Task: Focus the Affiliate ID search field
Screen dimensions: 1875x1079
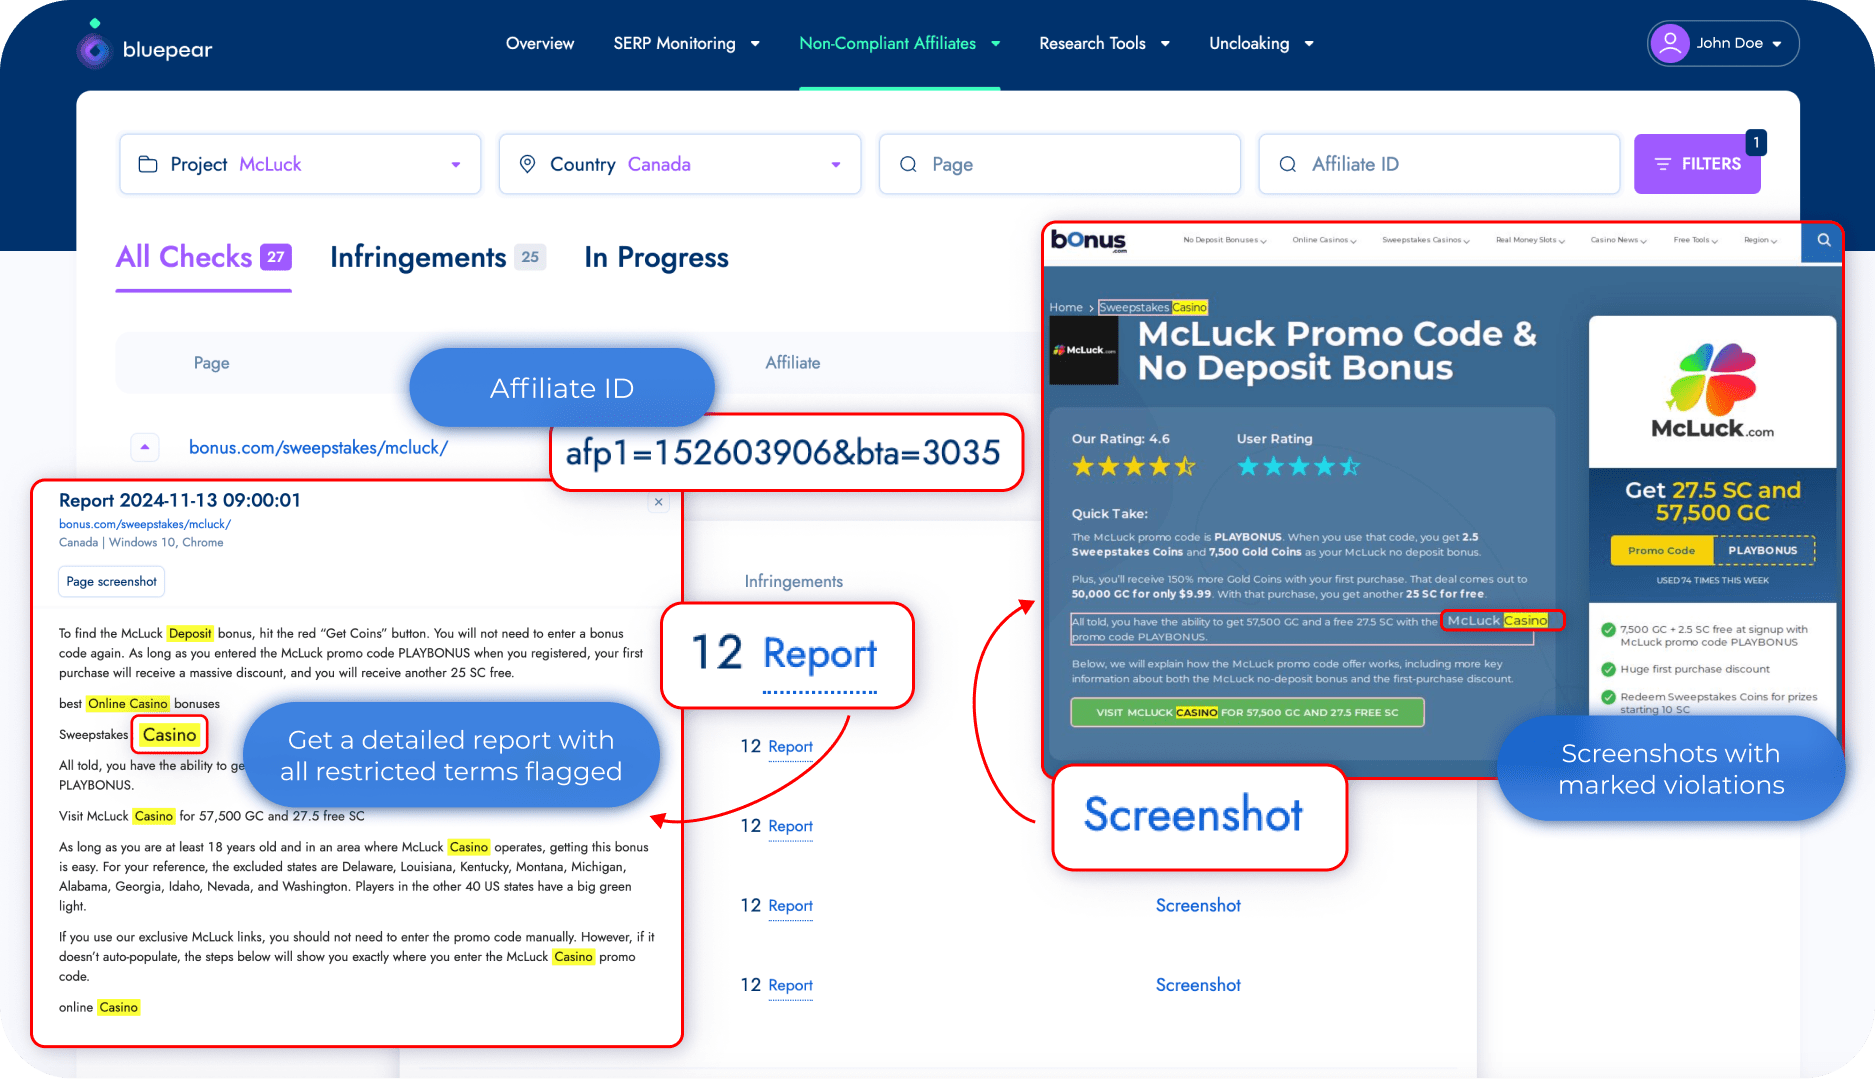Action: pos(1439,164)
